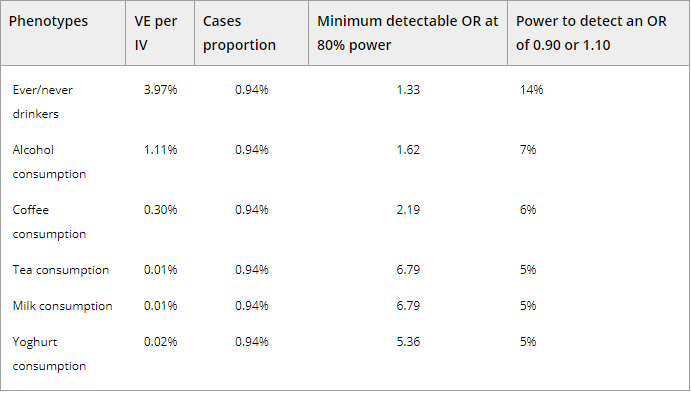This screenshot has width=691, height=393.
Task: Click the Cases proportion column header
Action: click(239, 33)
